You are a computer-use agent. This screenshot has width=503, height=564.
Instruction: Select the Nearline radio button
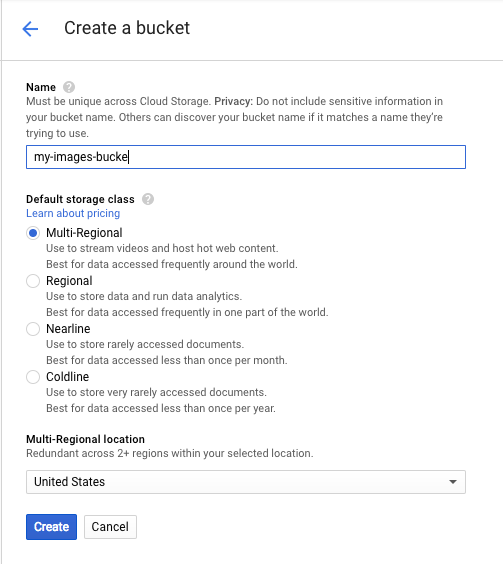(33, 329)
